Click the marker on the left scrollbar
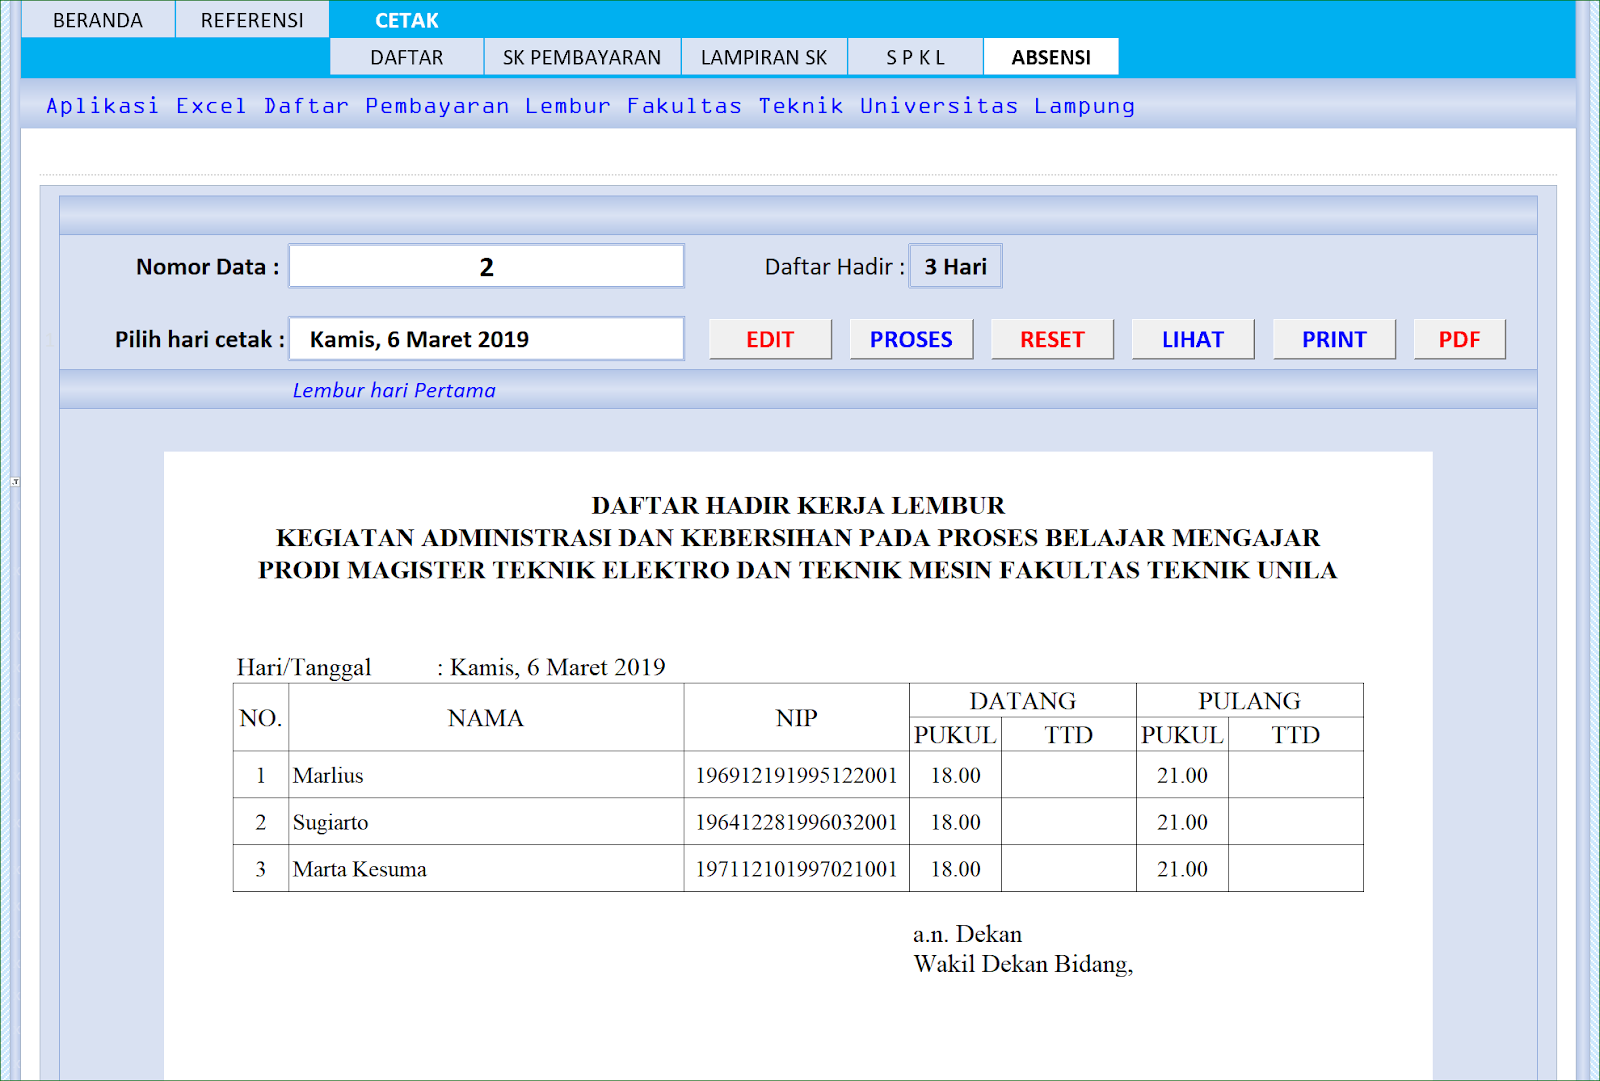 tap(15, 480)
